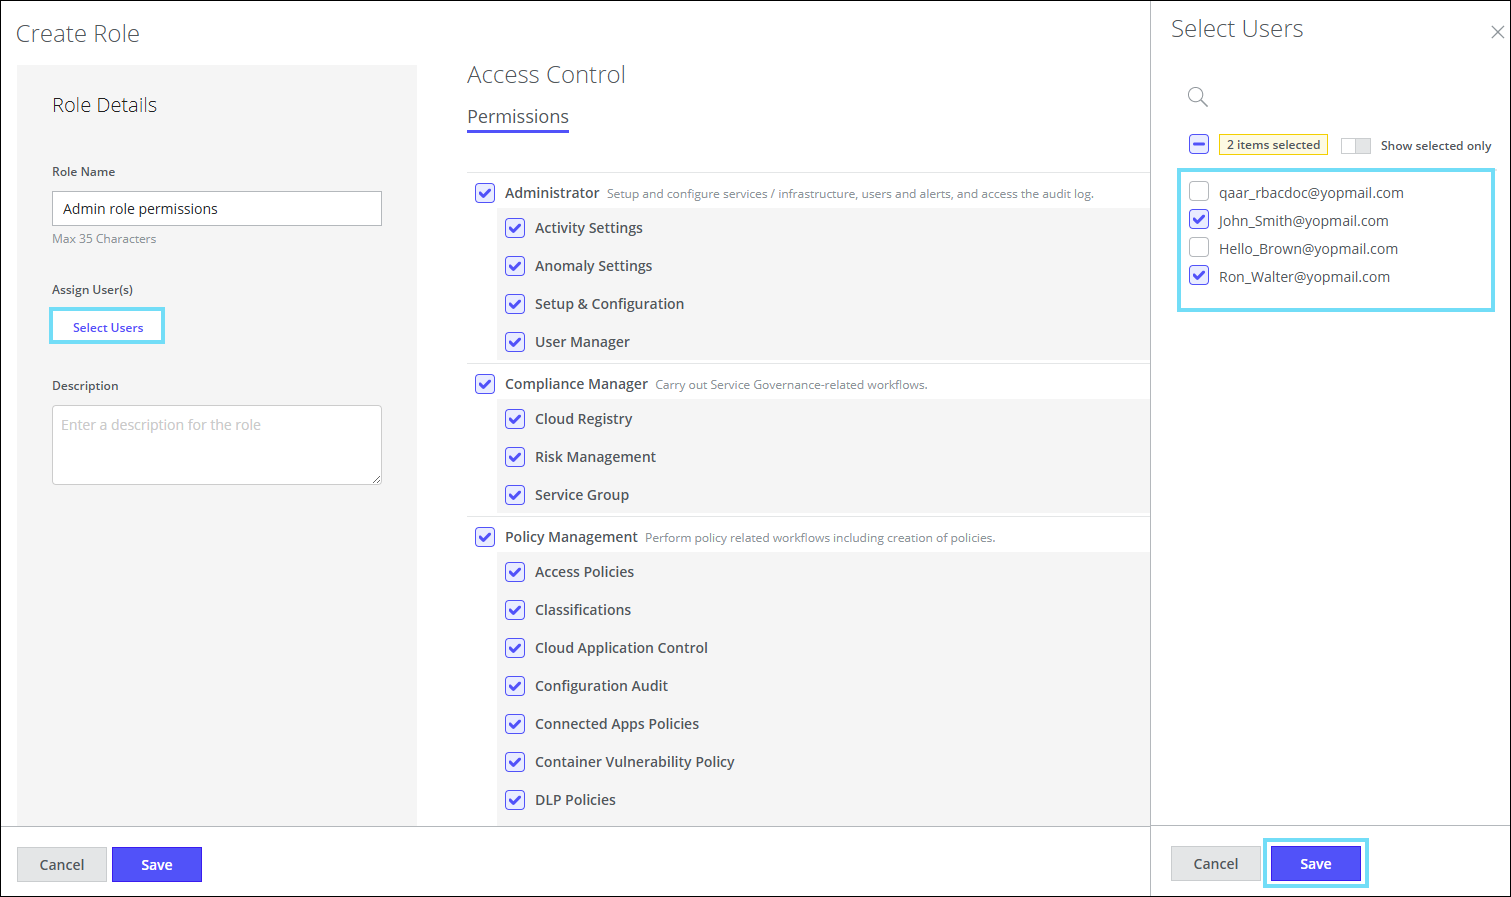Viewport: 1511px width, 897px height.
Task: Edit the Role Name field
Action: coord(217,209)
